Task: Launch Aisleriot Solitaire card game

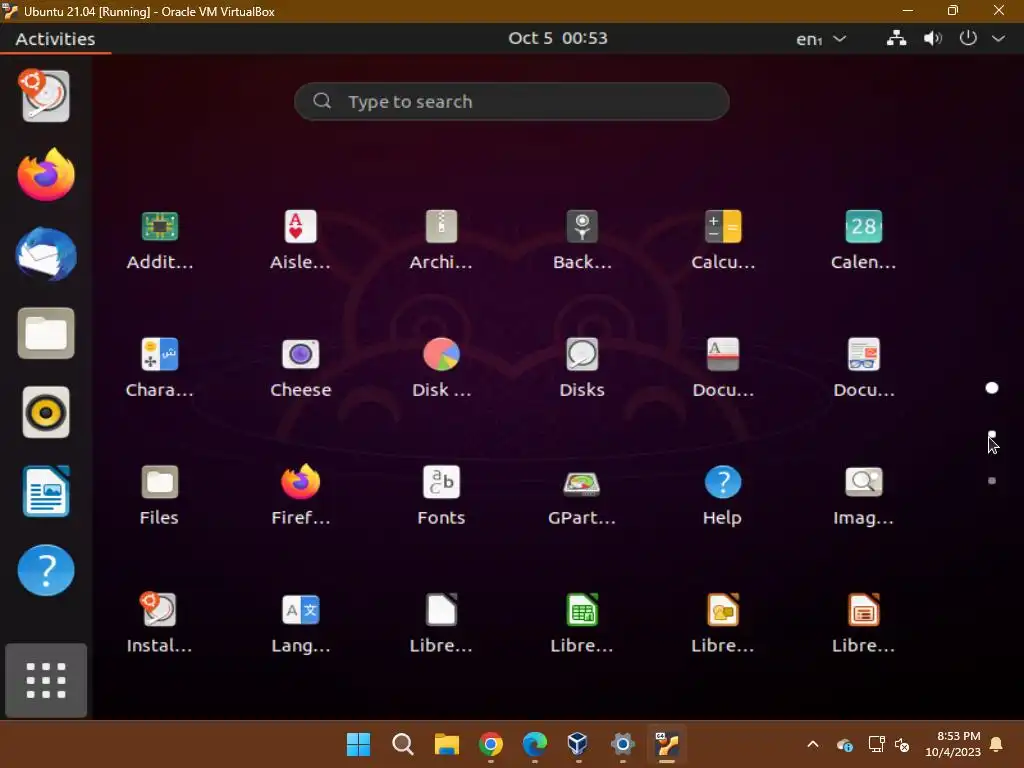Action: point(300,240)
